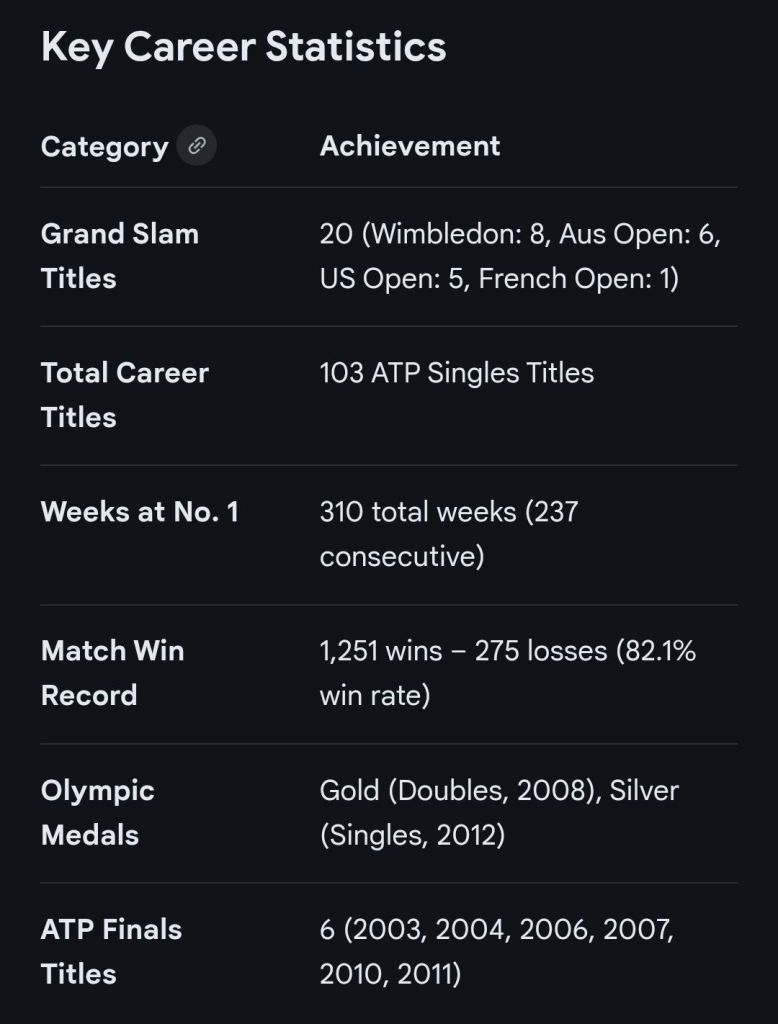The width and height of the screenshot is (778, 1024).
Task: Click the 'win rate)' text
Action: pos(374,695)
